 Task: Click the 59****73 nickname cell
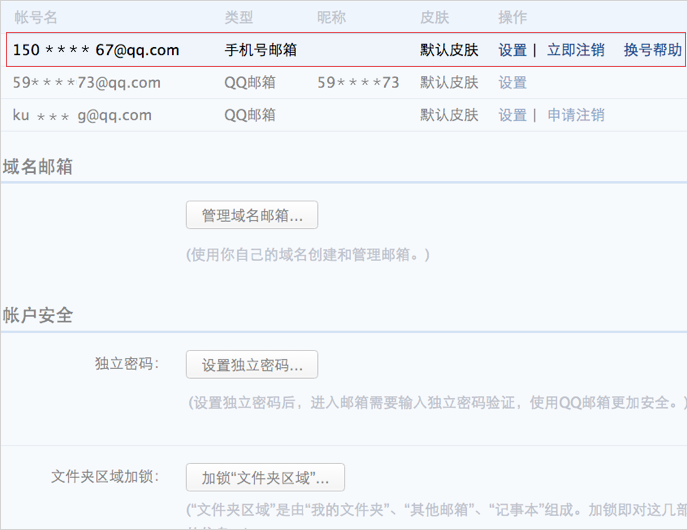tap(358, 83)
